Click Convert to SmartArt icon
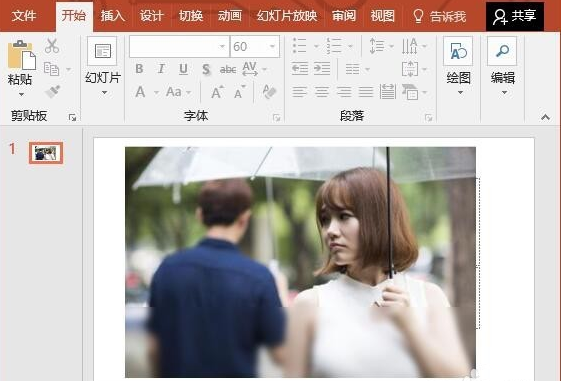This screenshot has width=561, height=381. (x=410, y=92)
